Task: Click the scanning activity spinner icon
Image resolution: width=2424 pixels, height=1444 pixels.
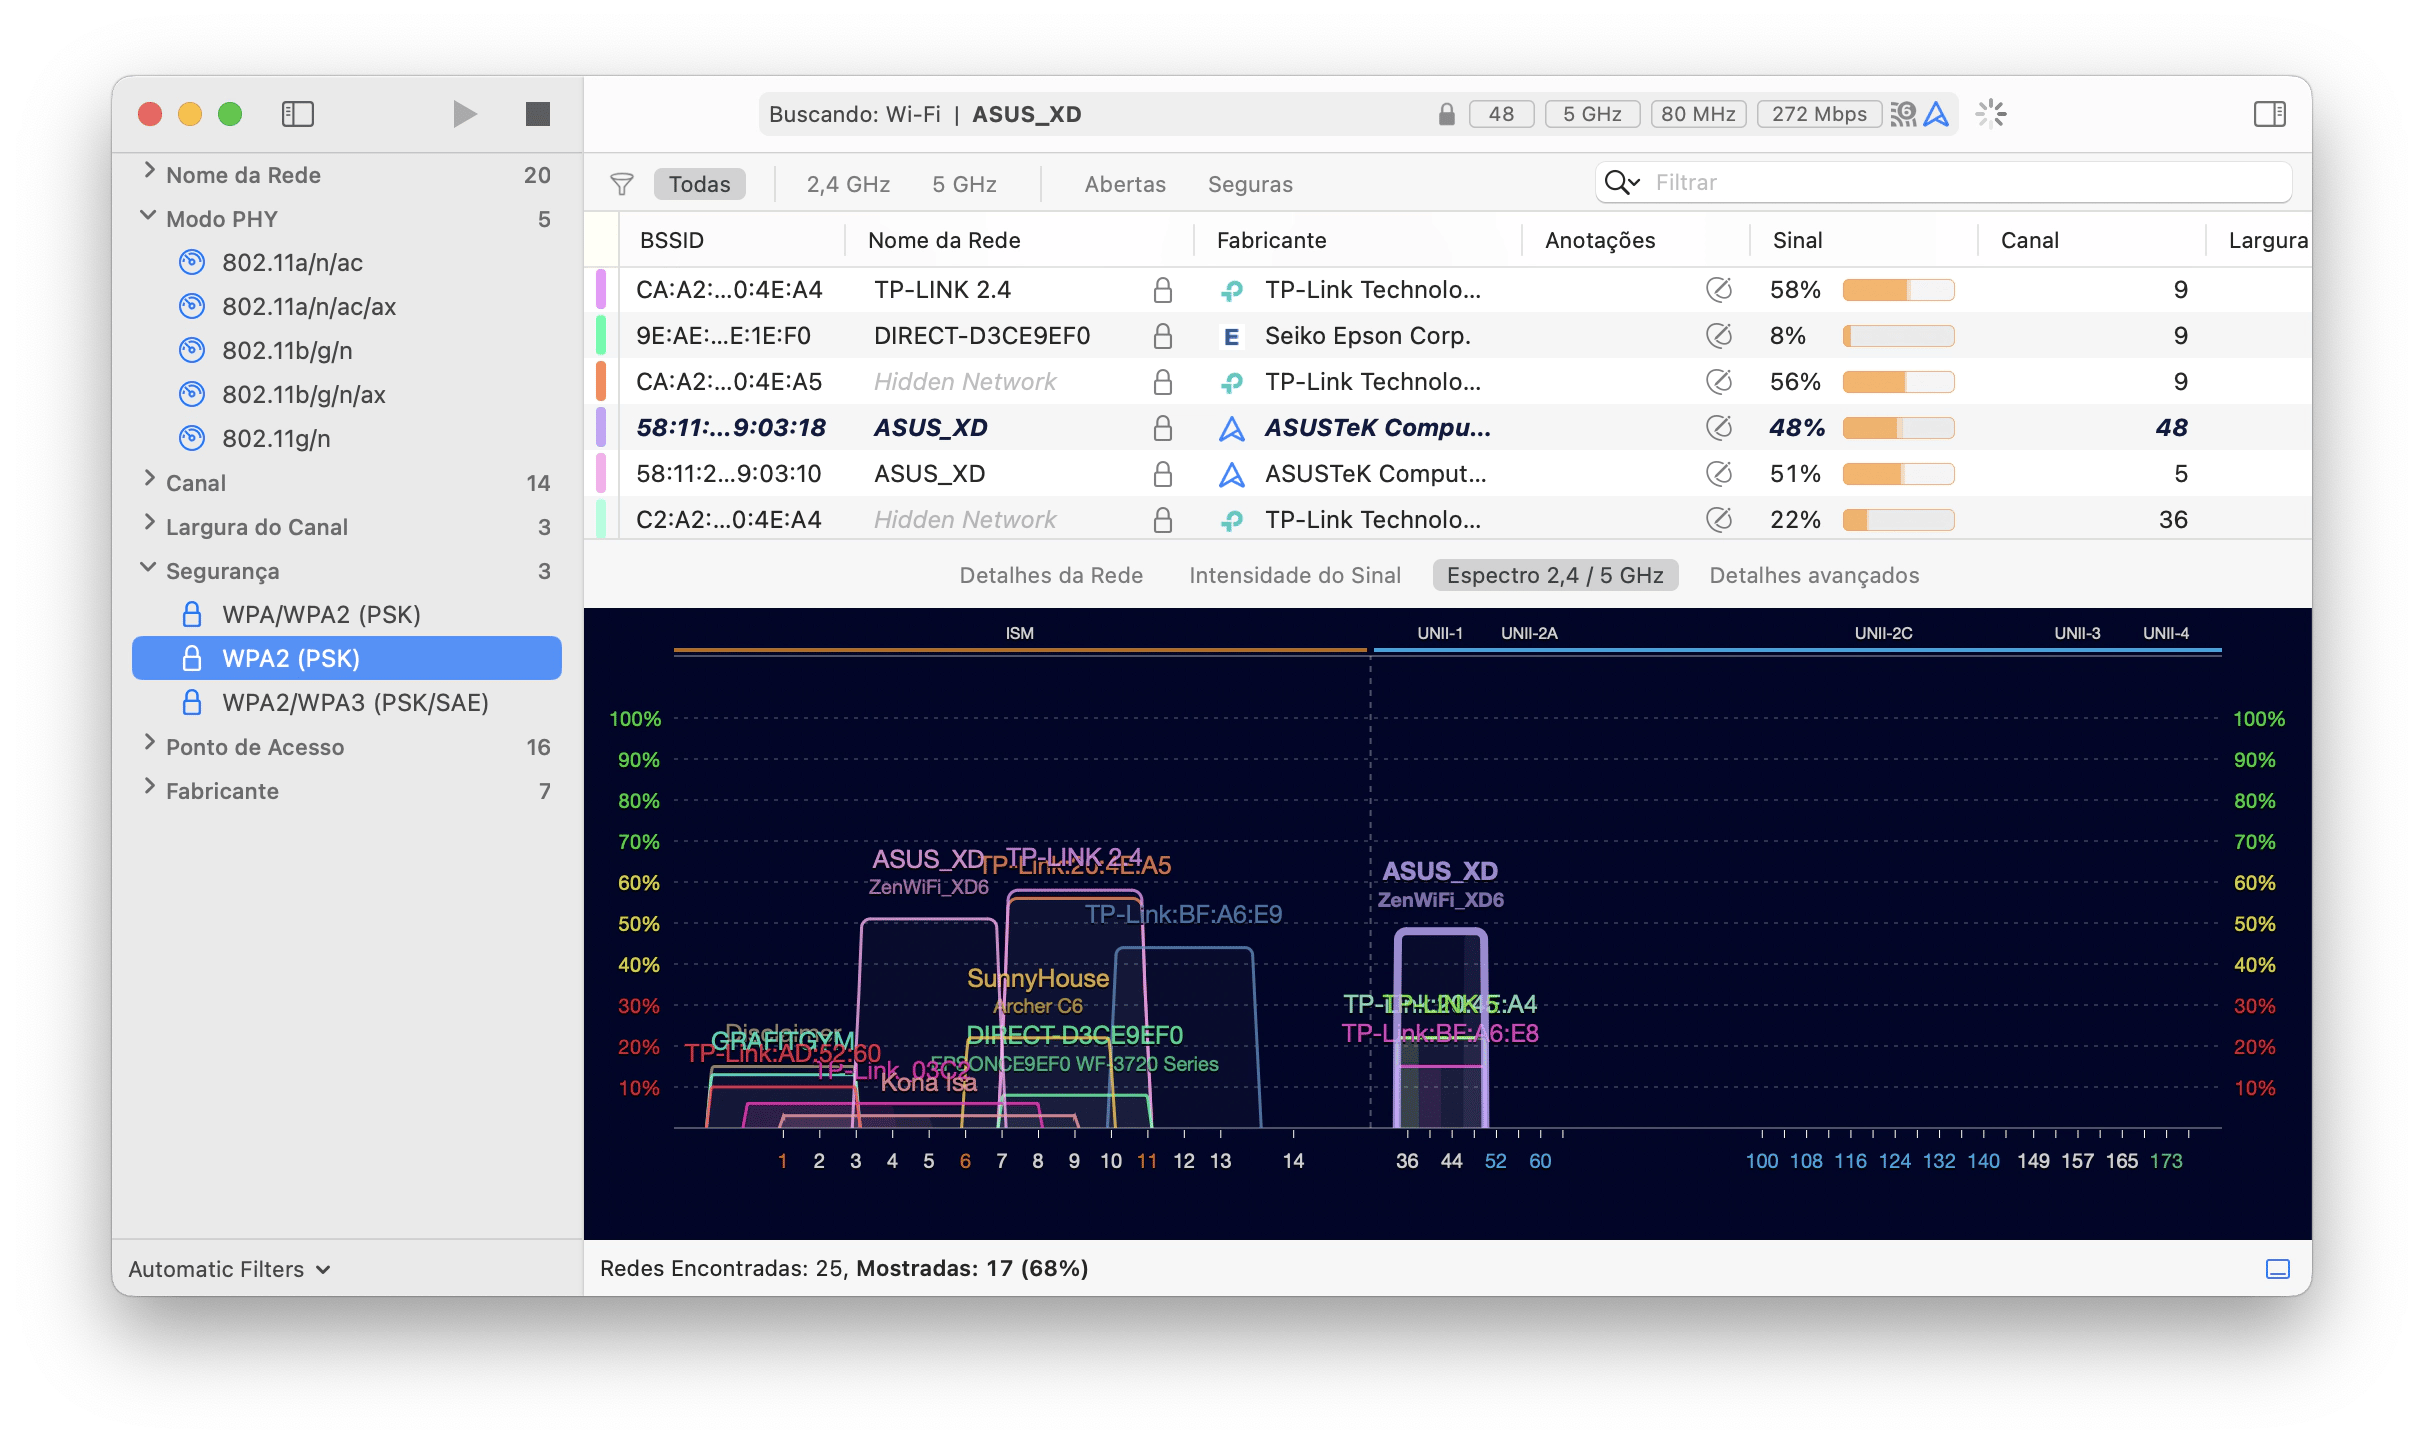Action: click(1991, 114)
